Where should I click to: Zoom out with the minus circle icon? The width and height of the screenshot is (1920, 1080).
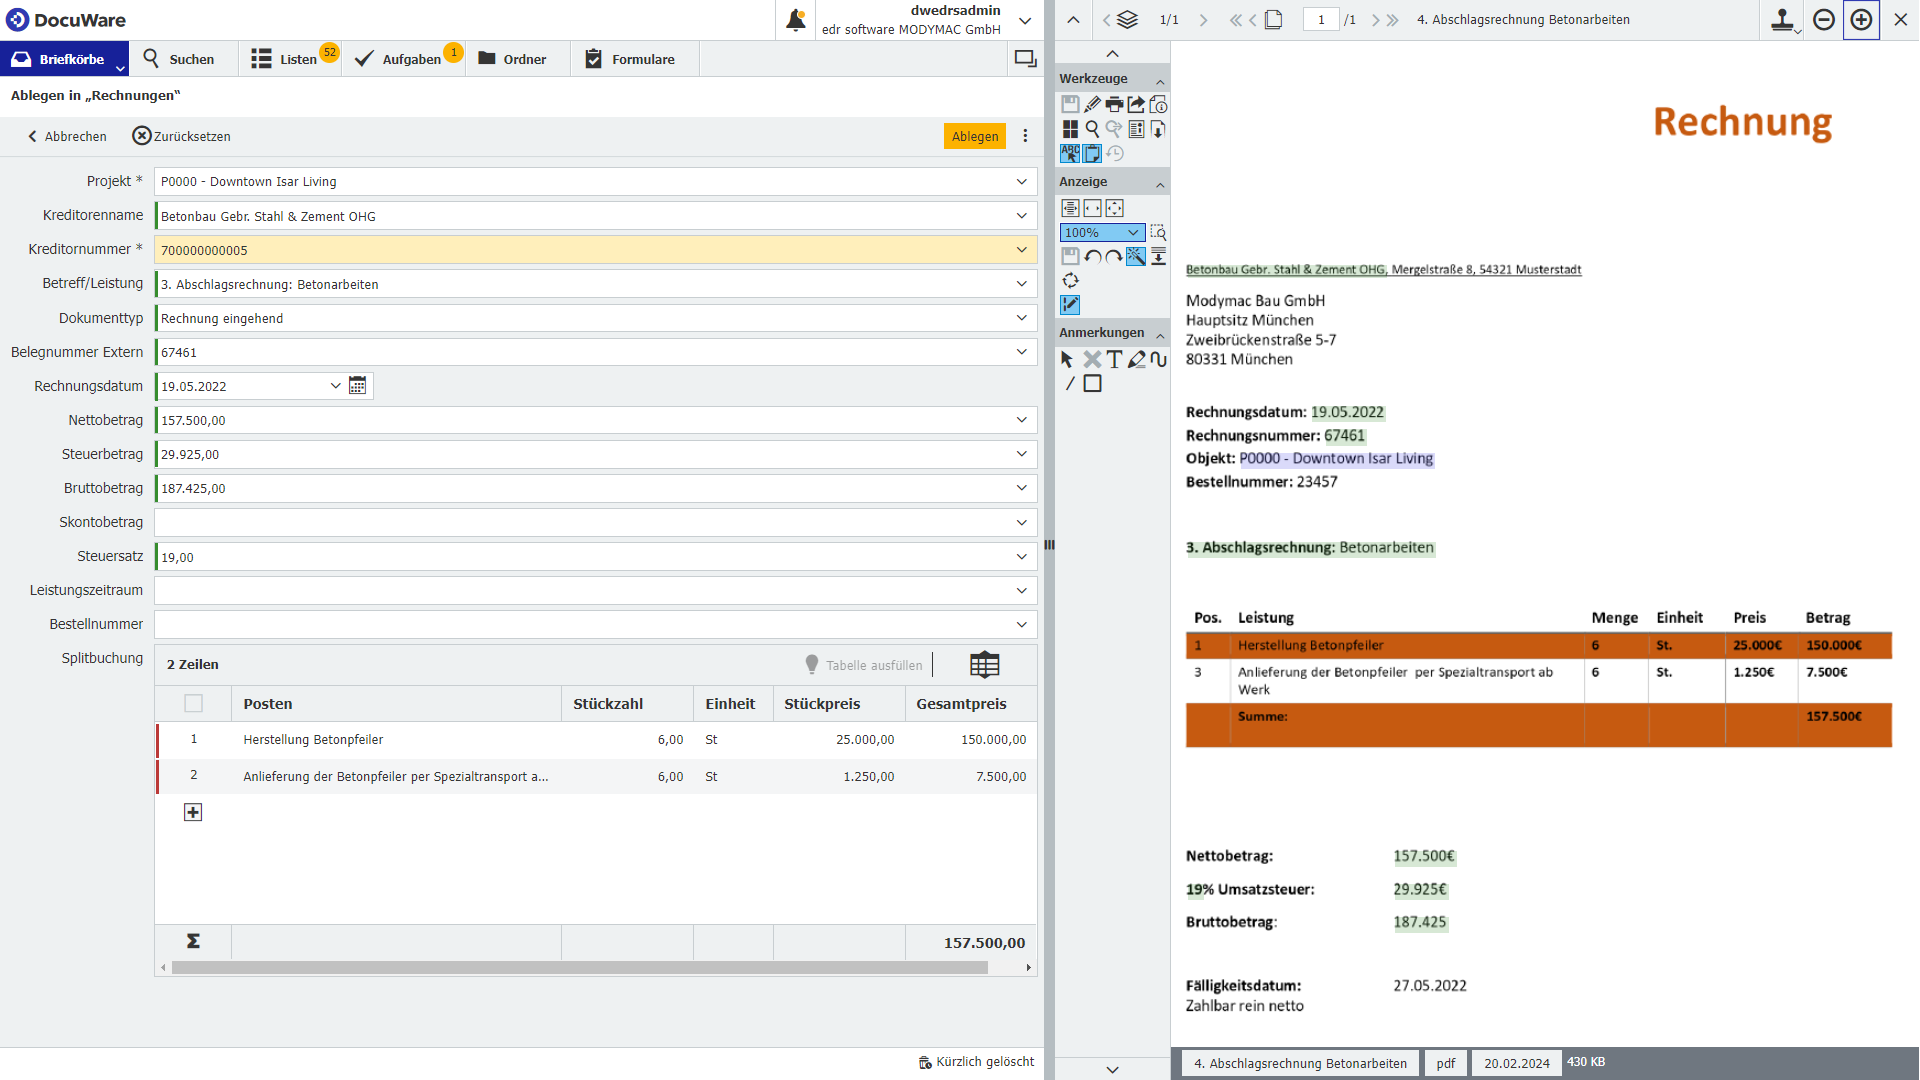click(x=1824, y=20)
